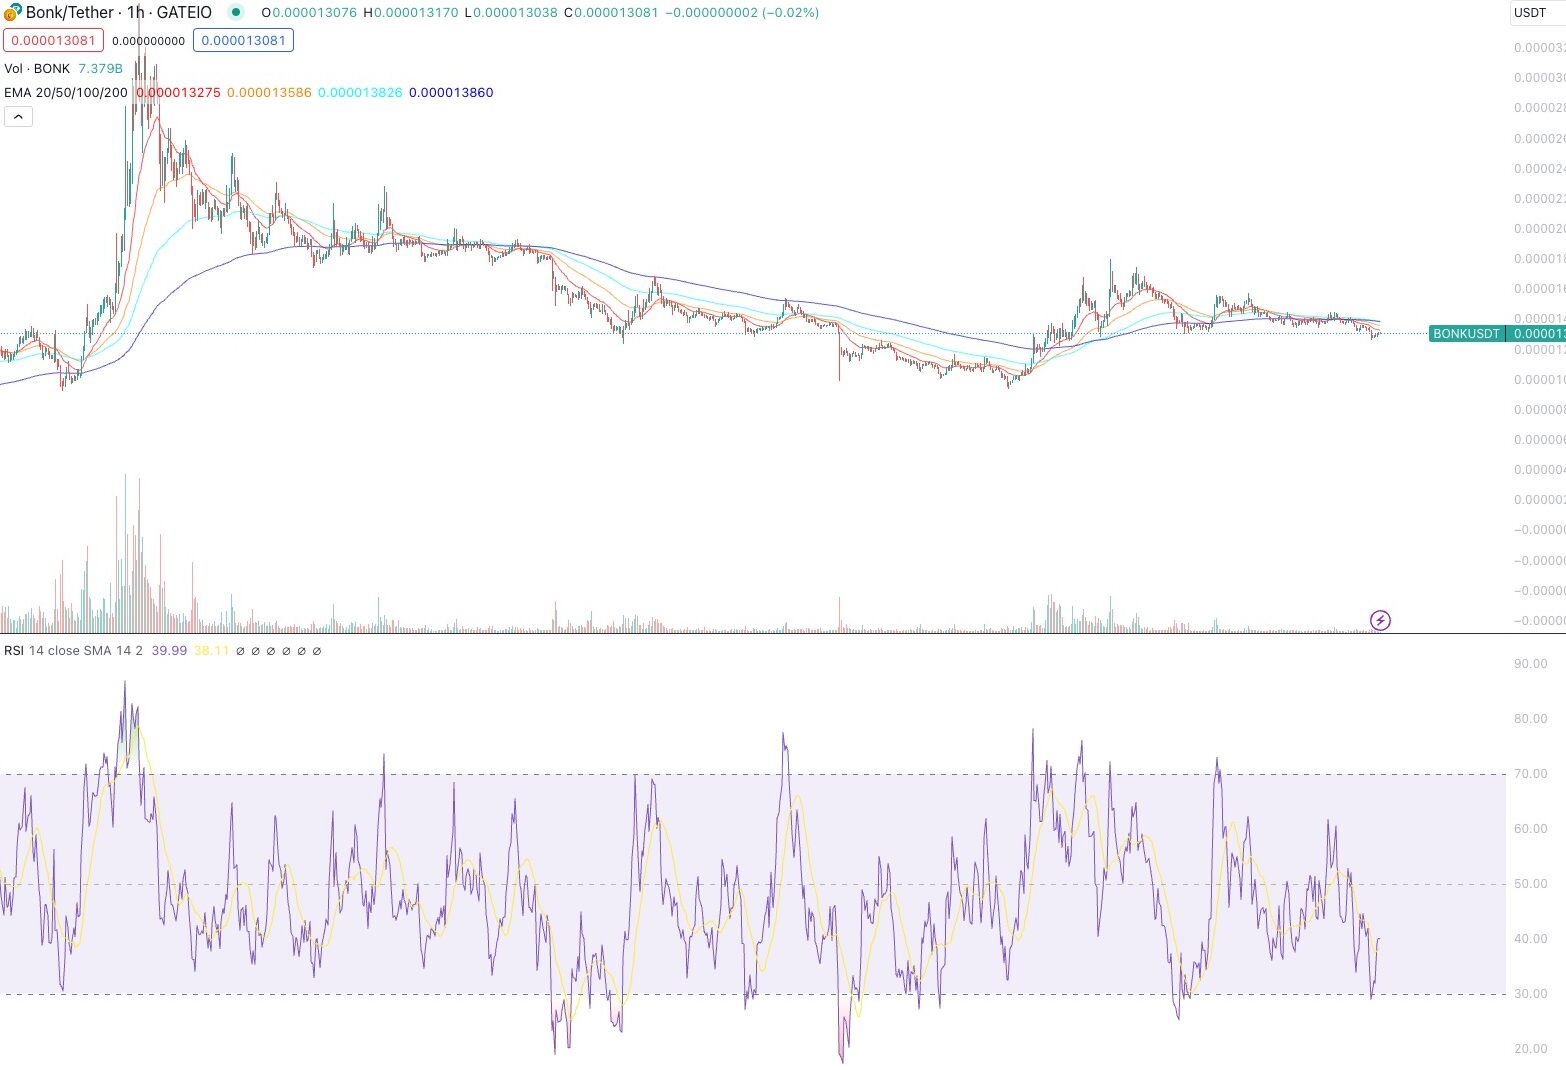
Task: Click the GATEIO exchange name
Action: [184, 13]
